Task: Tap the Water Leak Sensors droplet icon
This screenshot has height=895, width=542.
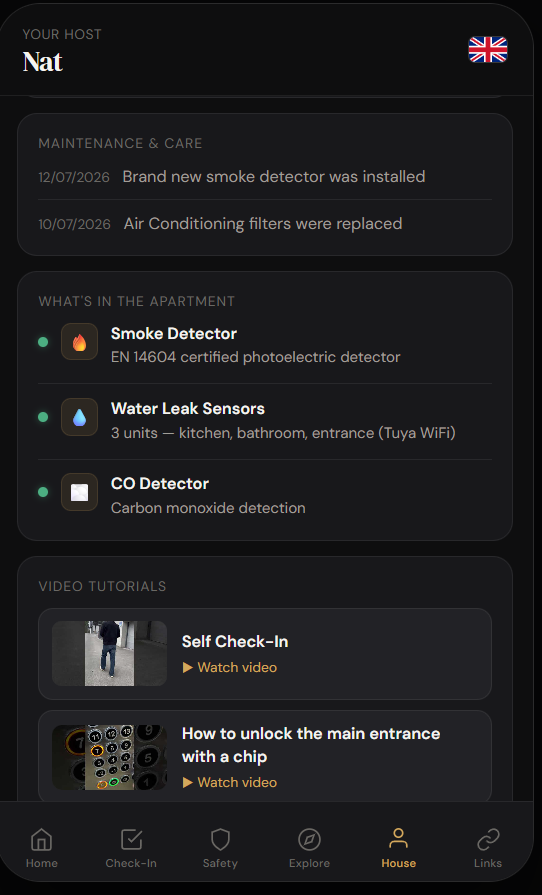Action: [x=79, y=417]
